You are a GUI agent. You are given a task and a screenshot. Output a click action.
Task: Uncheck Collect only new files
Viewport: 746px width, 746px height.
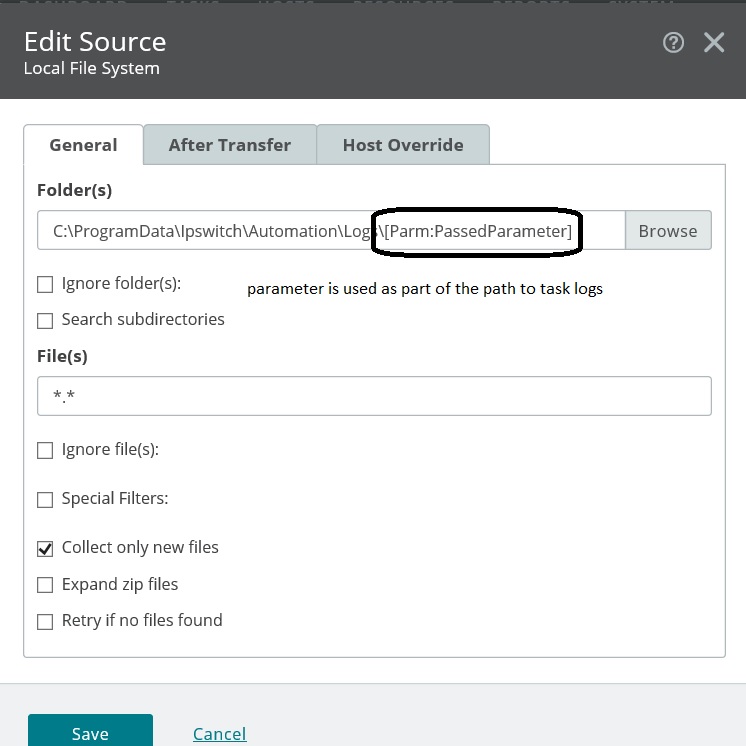click(45, 549)
